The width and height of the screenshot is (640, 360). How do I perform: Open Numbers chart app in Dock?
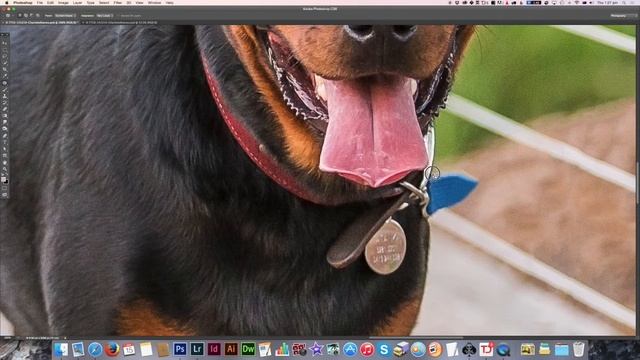point(282,349)
